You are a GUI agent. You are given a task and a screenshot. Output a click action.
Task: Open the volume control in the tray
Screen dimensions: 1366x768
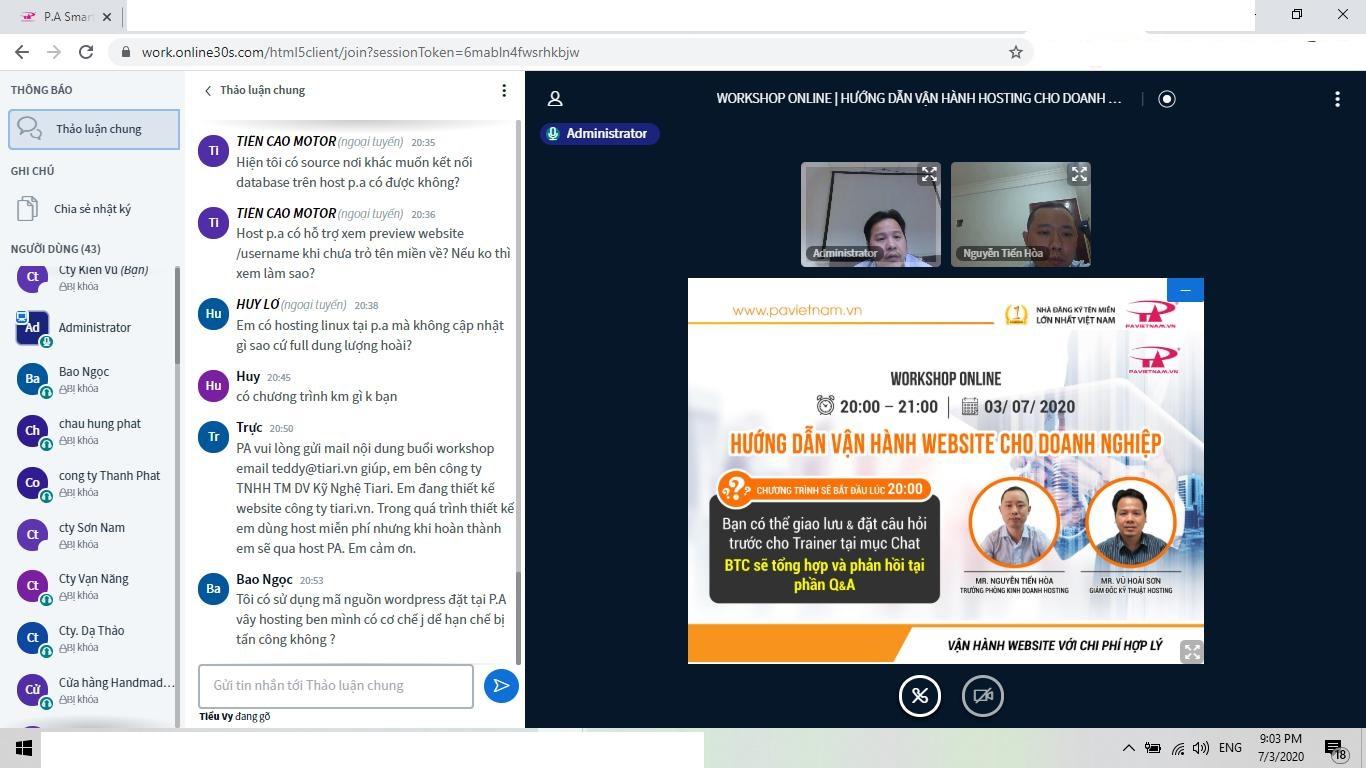pos(1200,748)
